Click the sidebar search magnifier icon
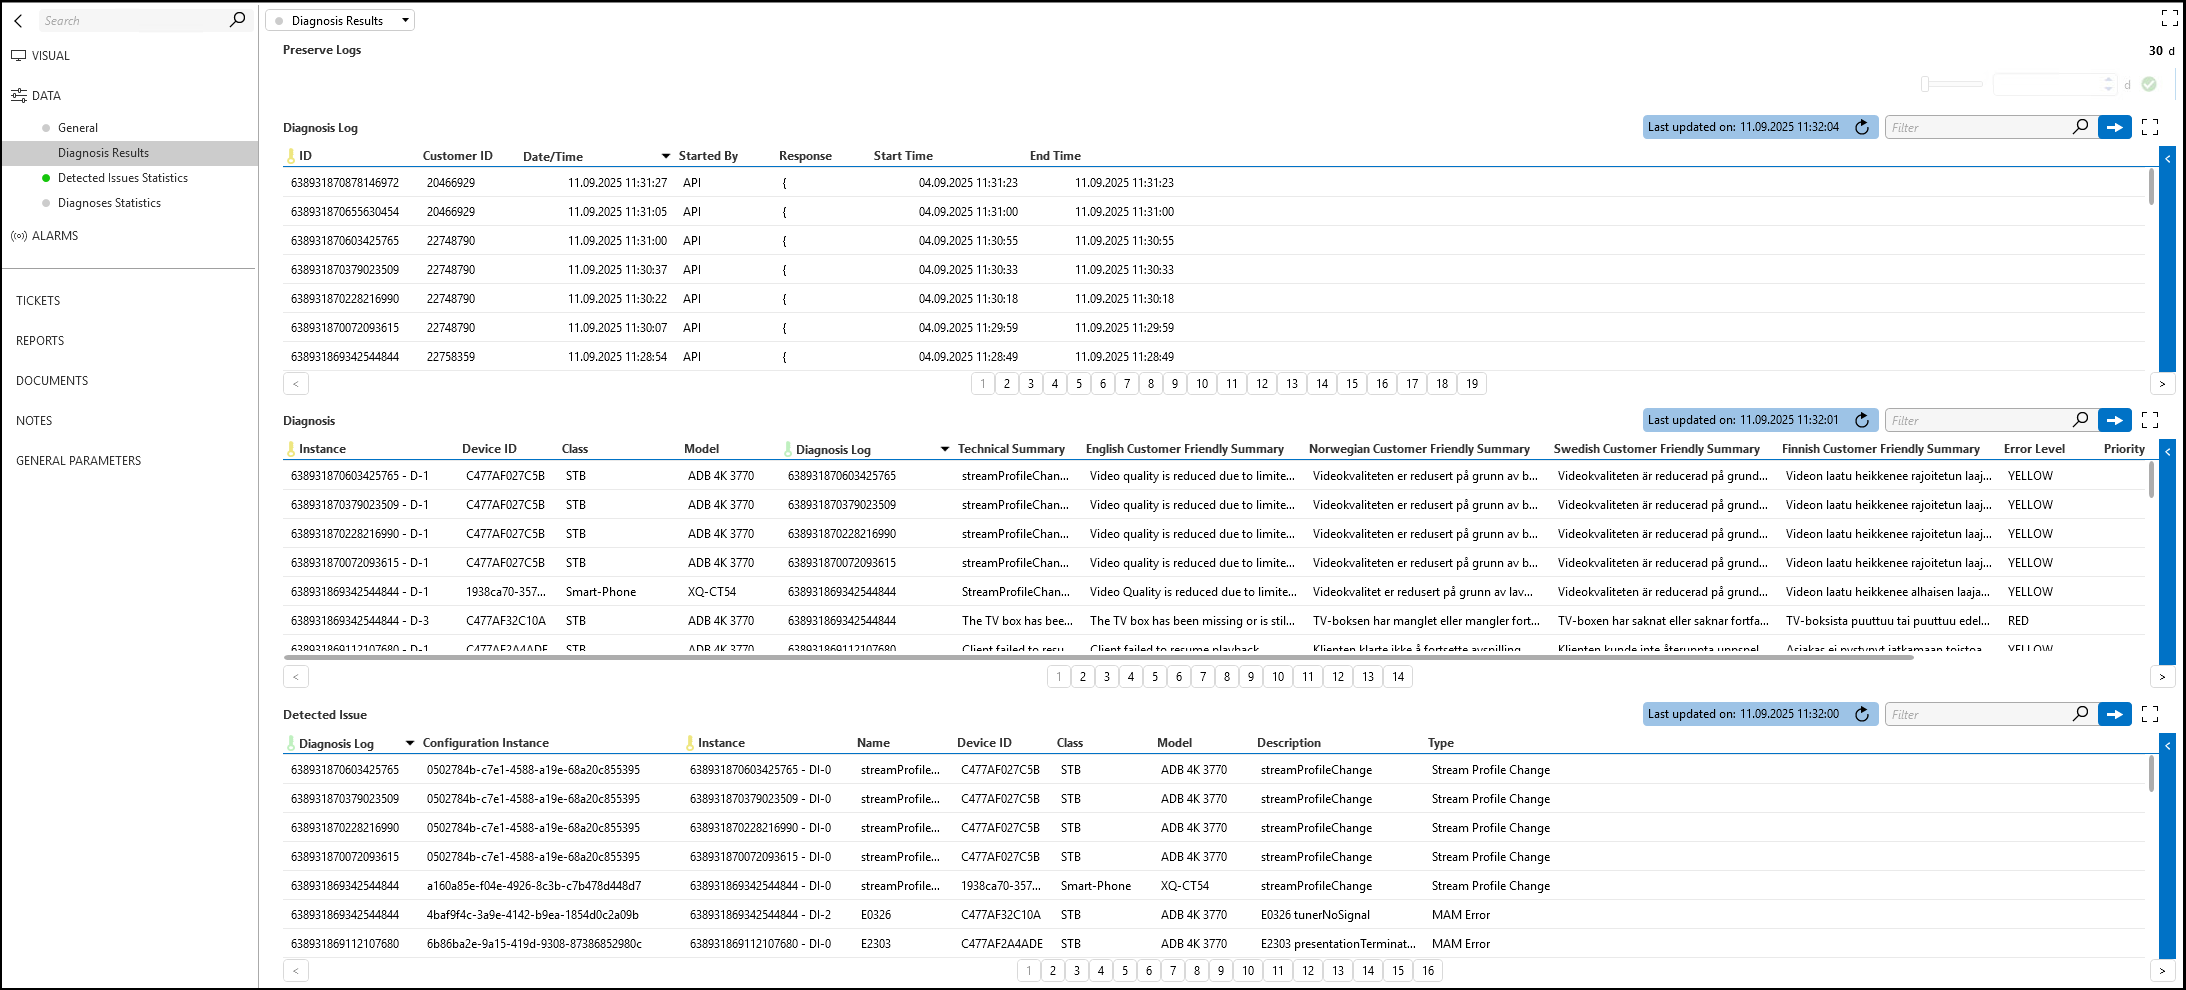This screenshot has height=990, width=2186. [237, 20]
